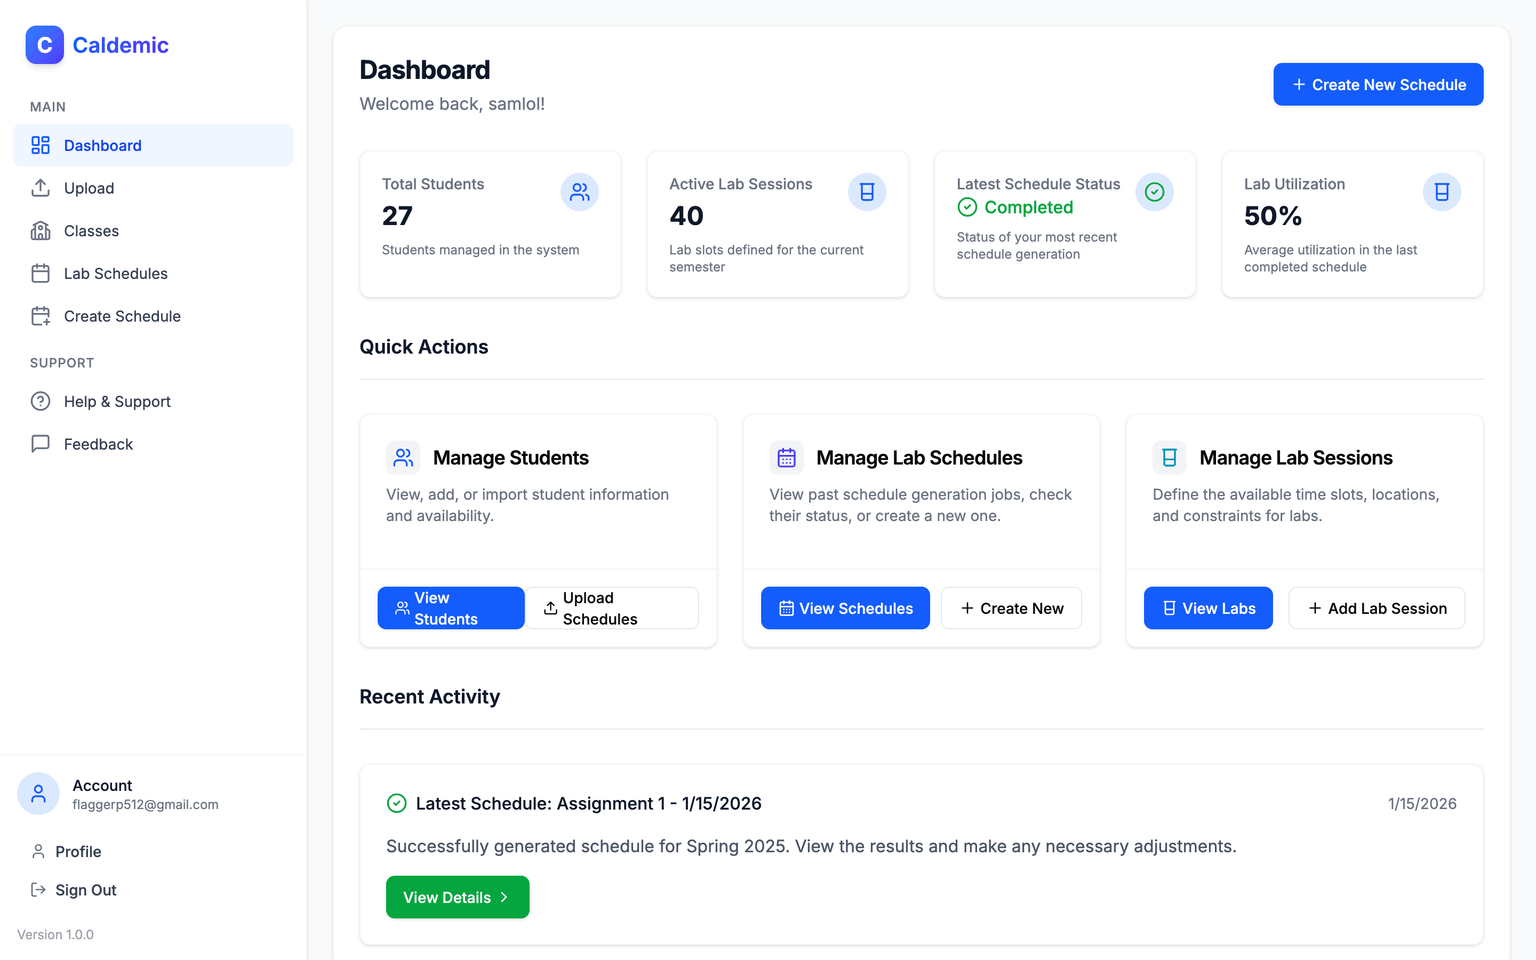Click the Caldemic brand name
The width and height of the screenshot is (1536, 960).
[120, 45]
